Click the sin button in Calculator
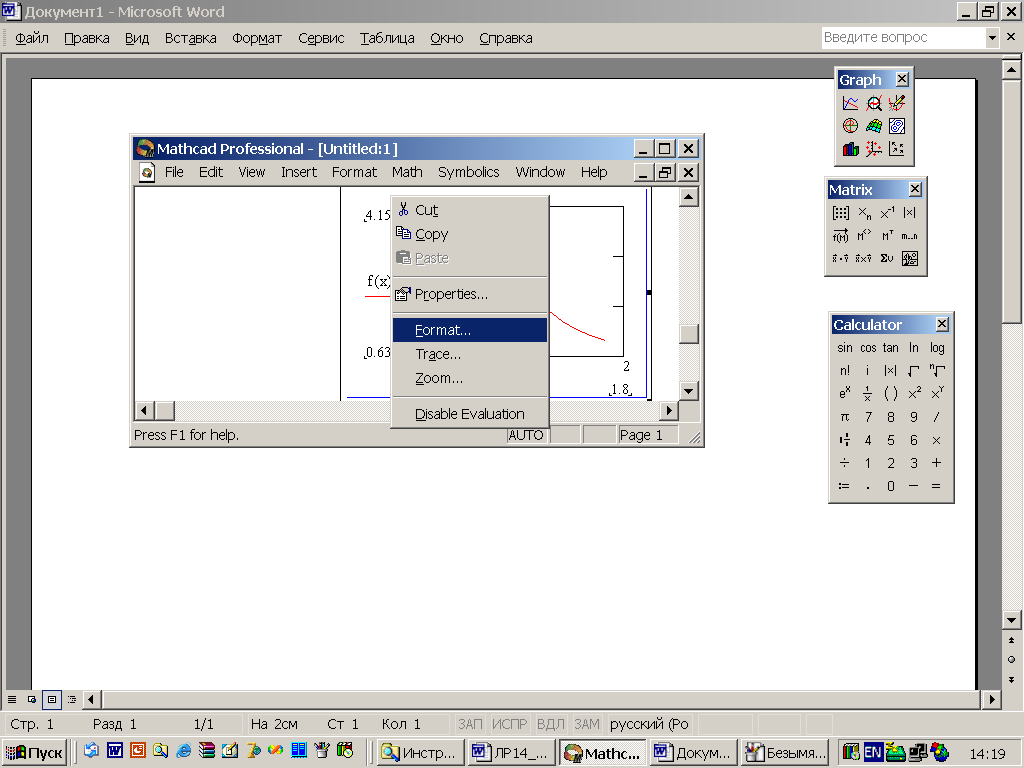1024x768 pixels. point(844,348)
